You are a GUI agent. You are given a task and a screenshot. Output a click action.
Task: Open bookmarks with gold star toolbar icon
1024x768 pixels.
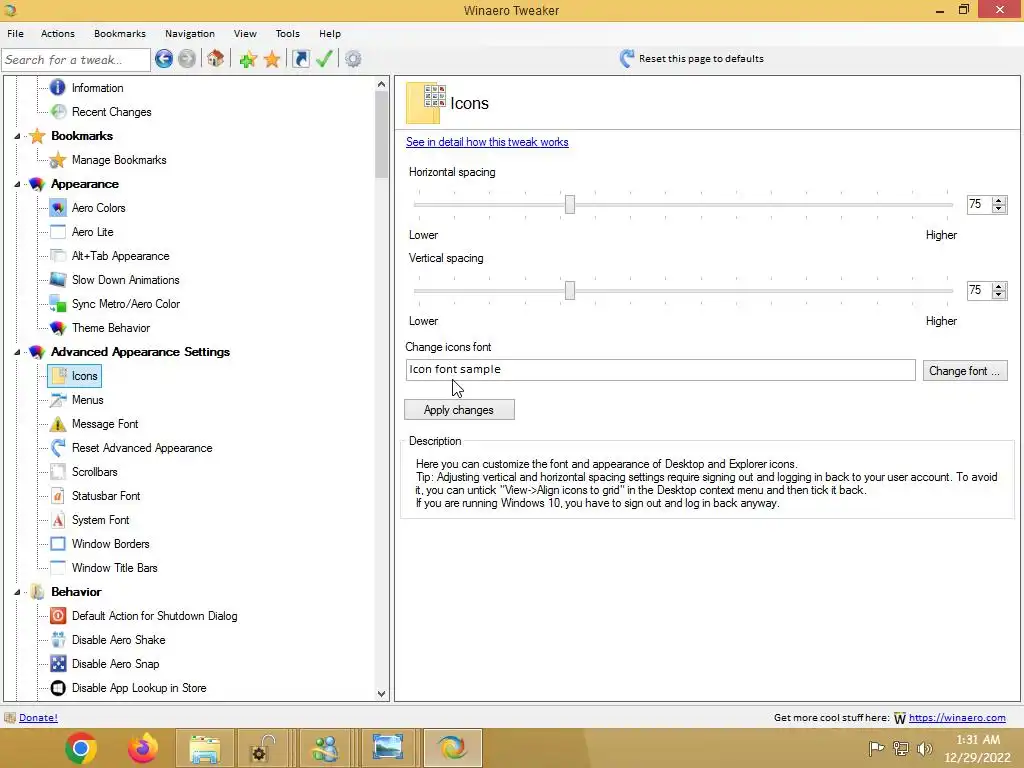click(272, 59)
